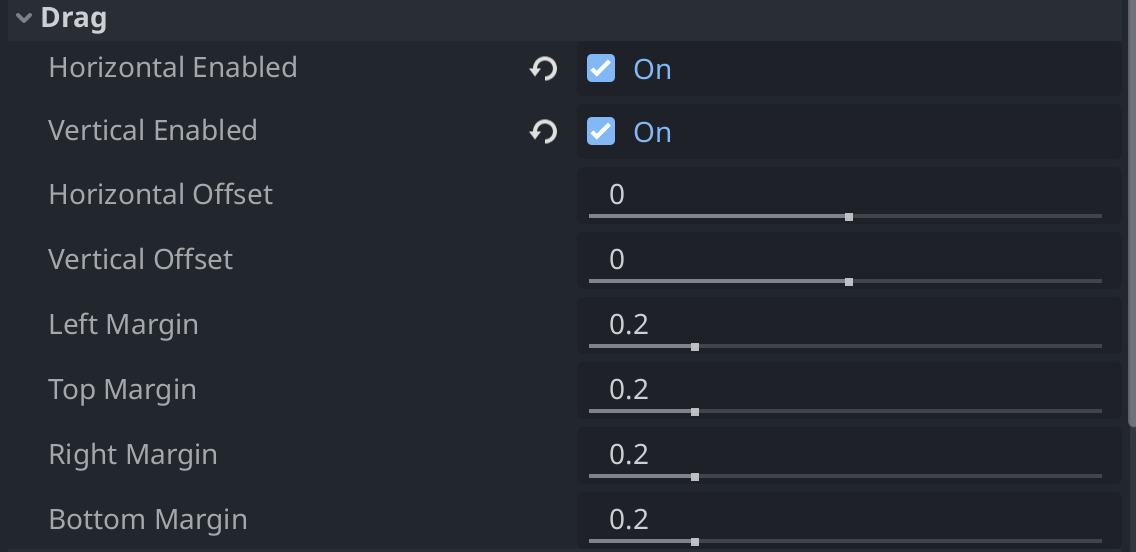Reset Horizontal Enabled to default value

pyautogui.click(x=543, y=69)
